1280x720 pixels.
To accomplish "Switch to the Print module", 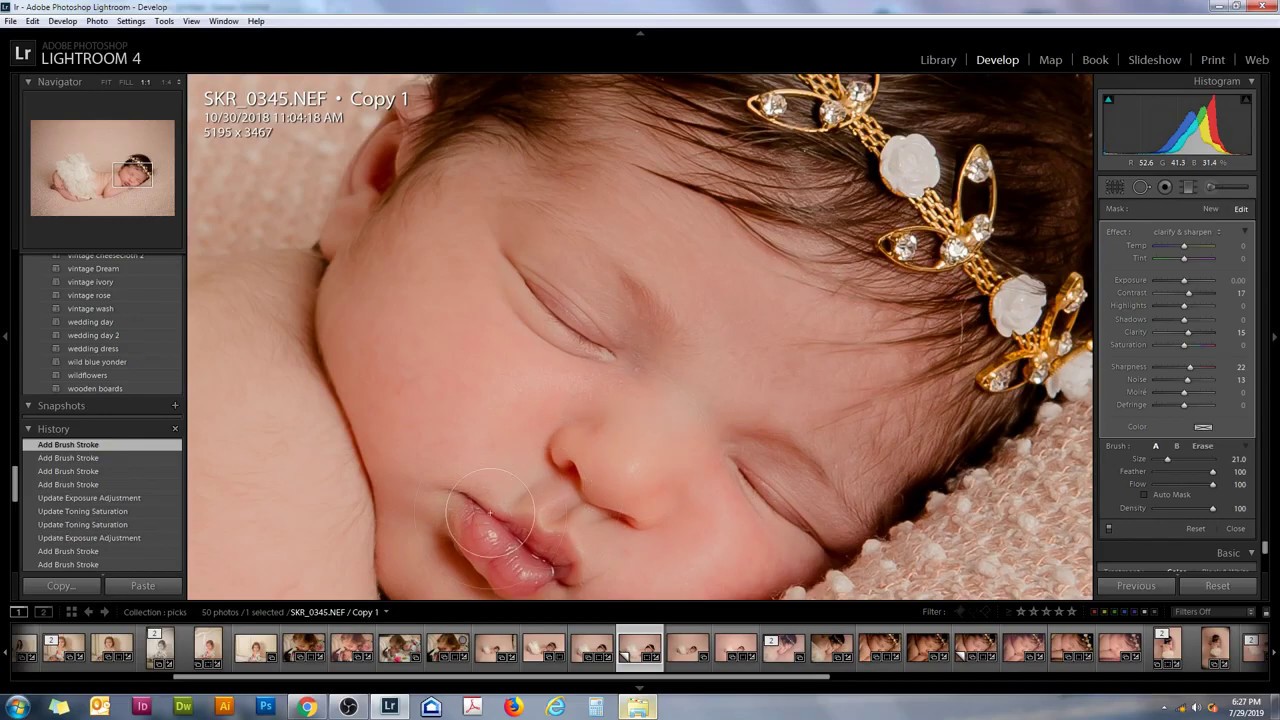I will pos(1213,60).
